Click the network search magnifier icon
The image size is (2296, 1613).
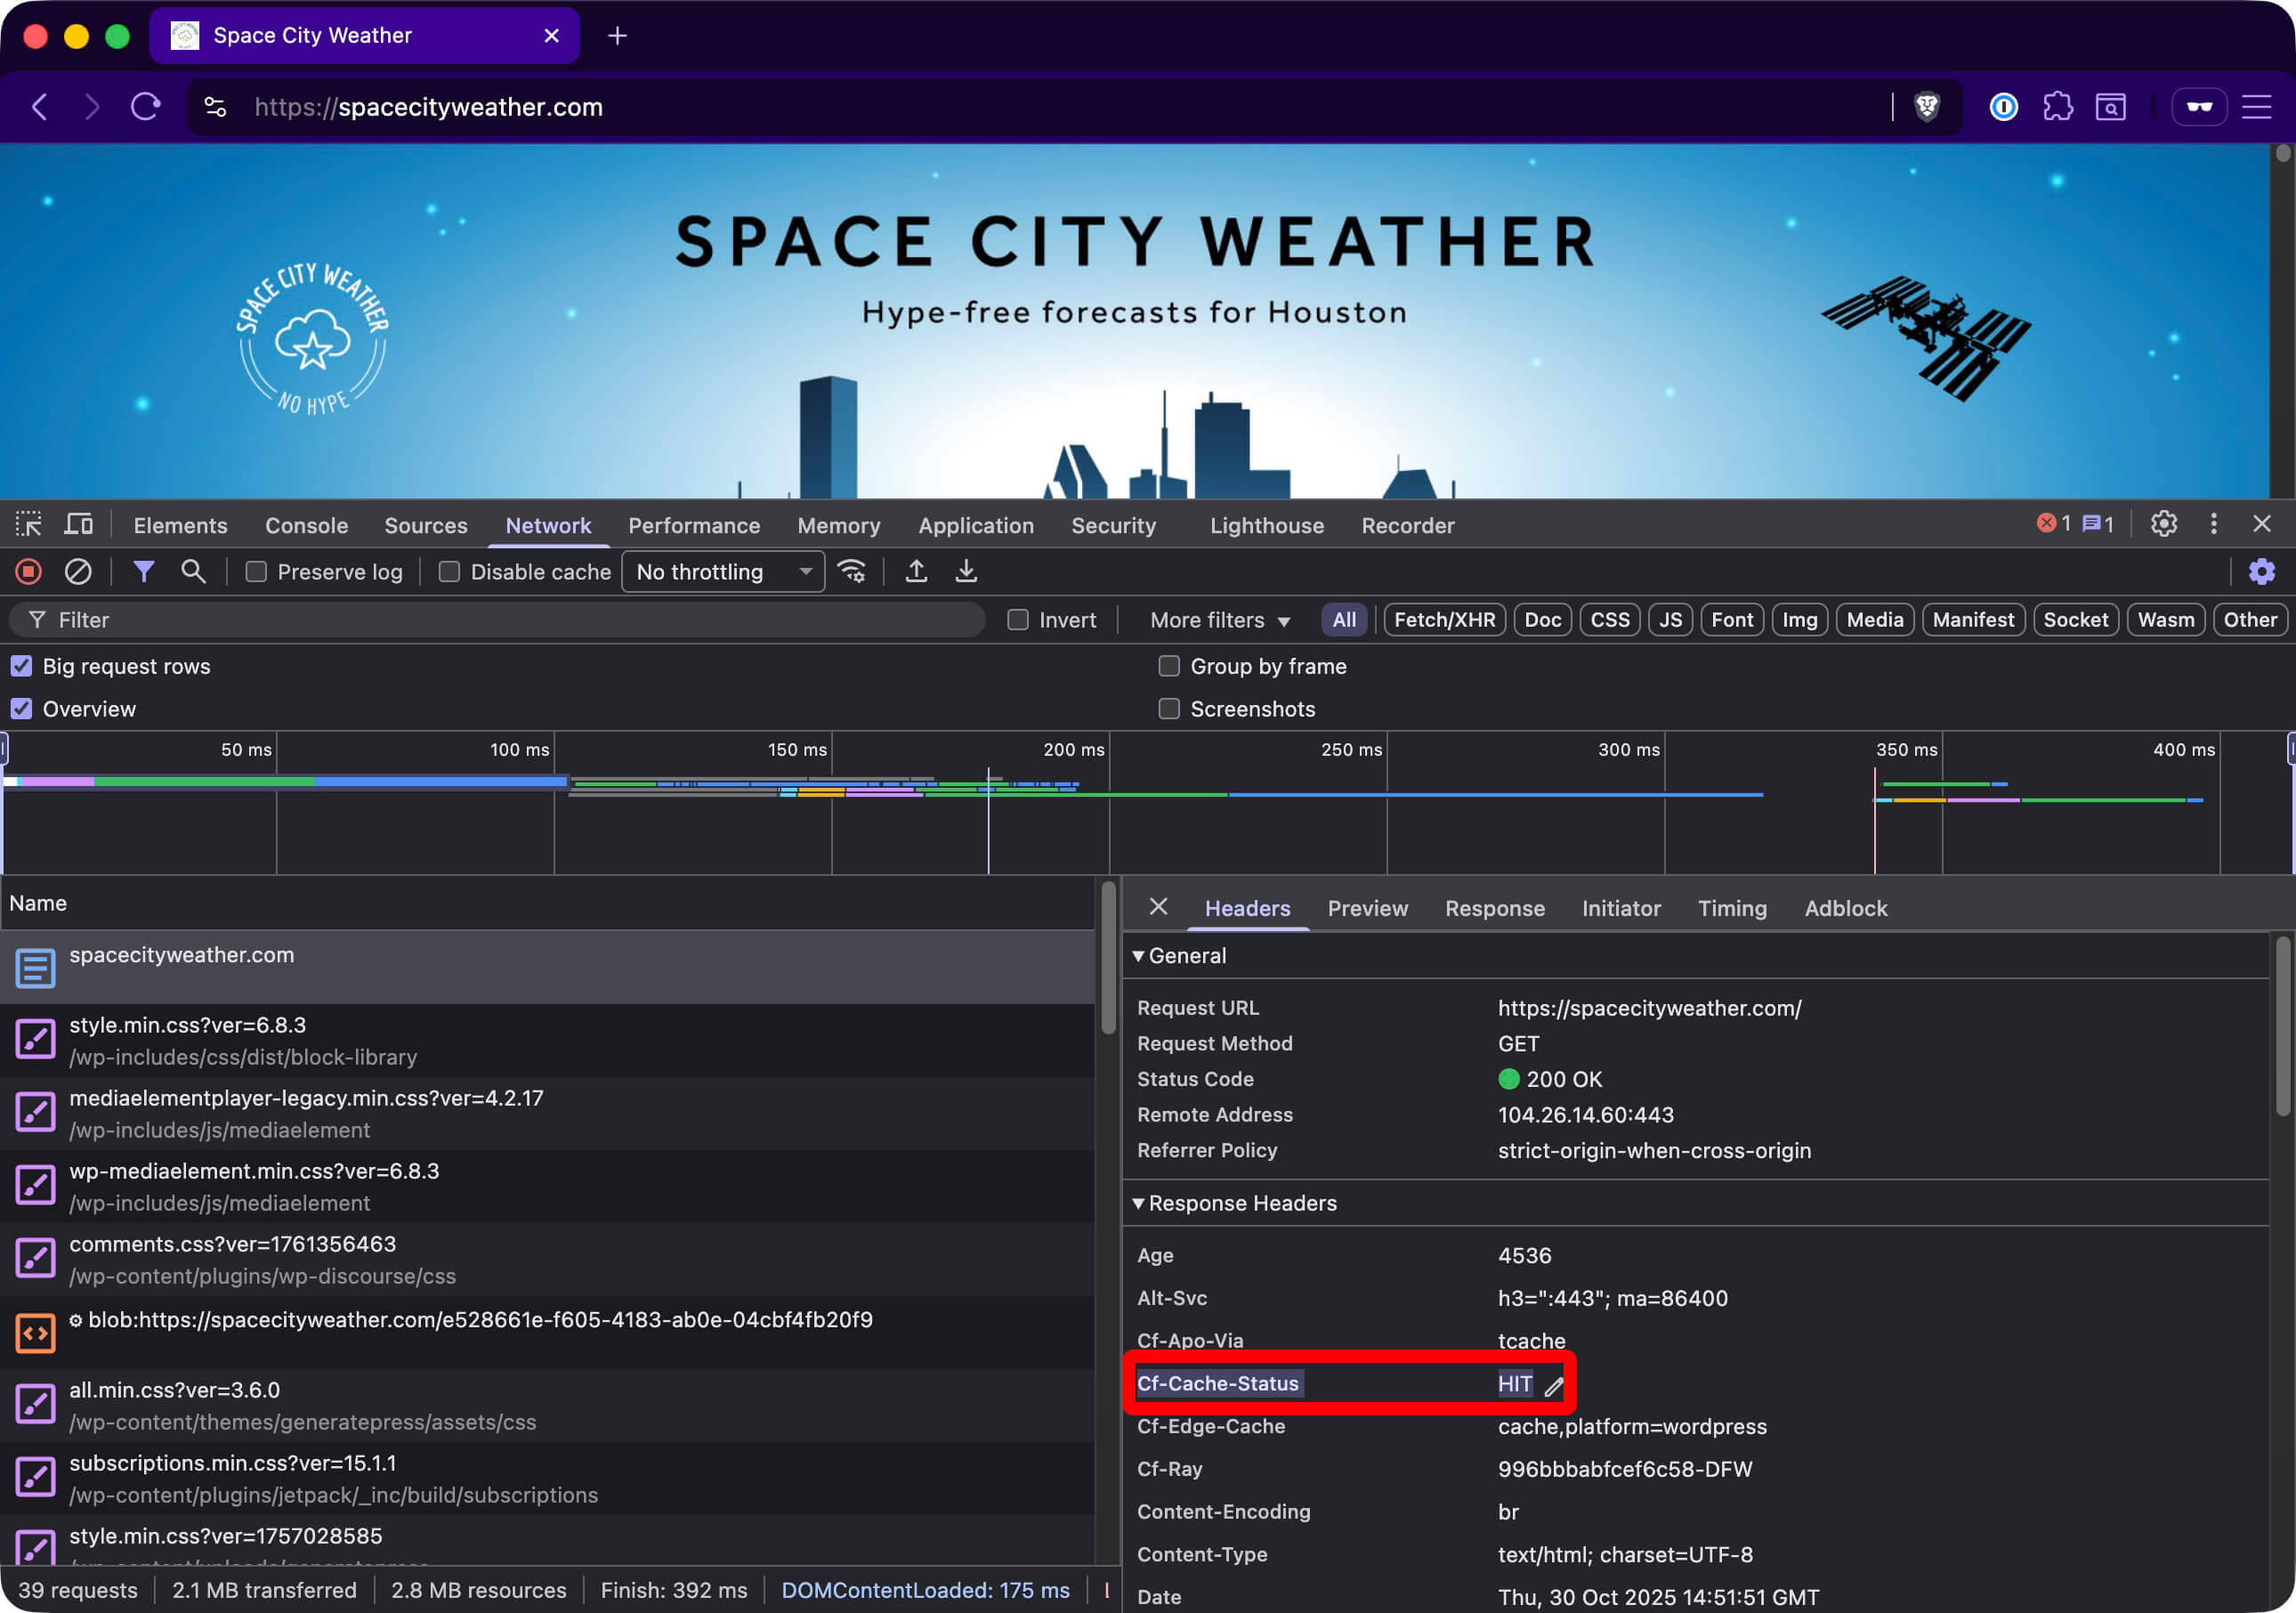tap(193, 571)
